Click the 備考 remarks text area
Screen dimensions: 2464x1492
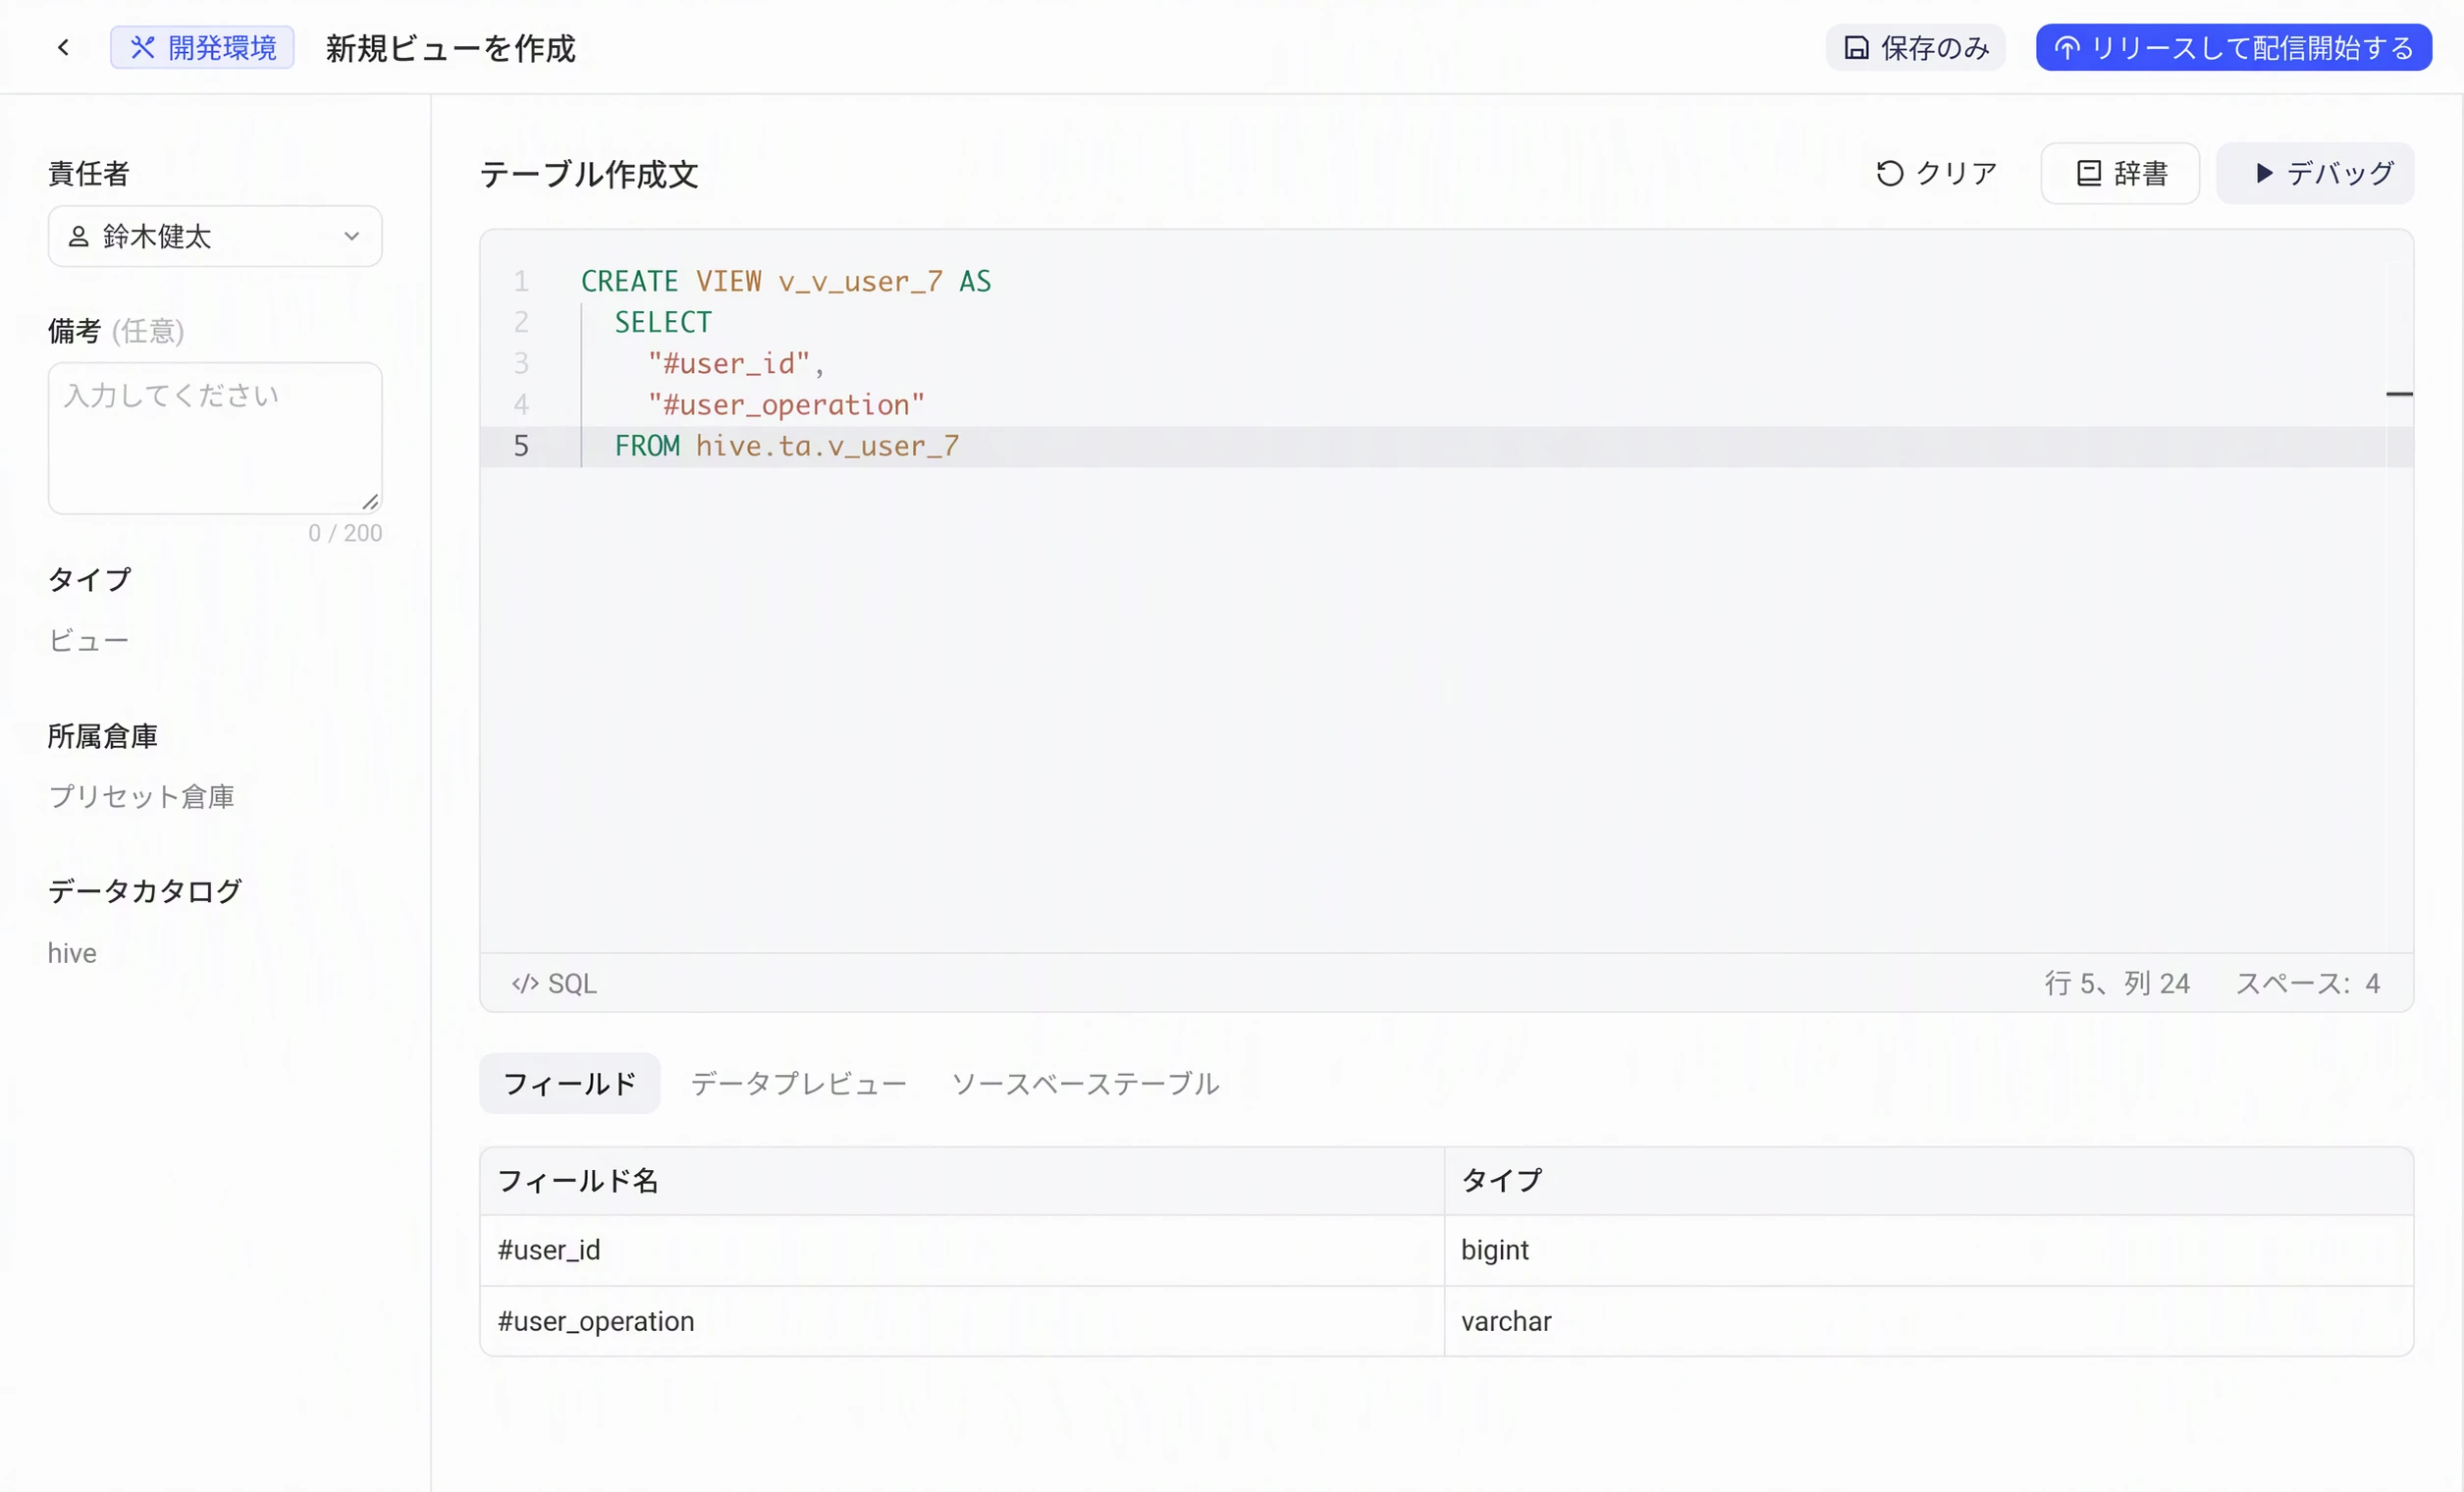click(215, 438)
